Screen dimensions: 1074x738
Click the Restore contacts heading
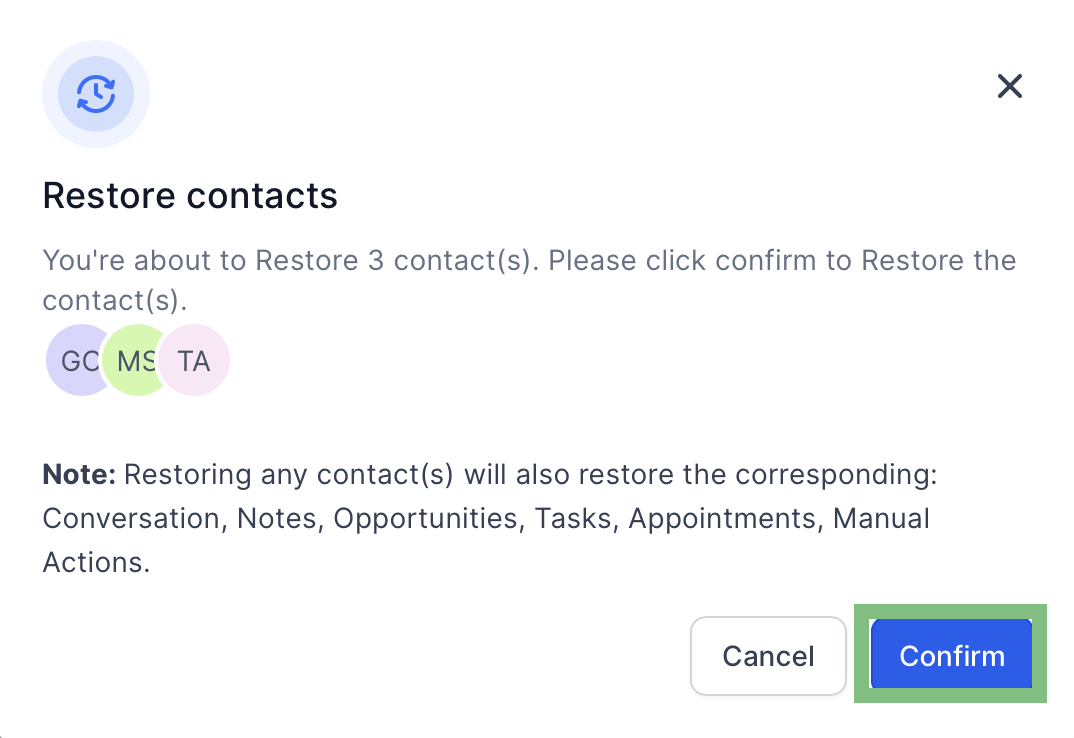pos(190,196)
